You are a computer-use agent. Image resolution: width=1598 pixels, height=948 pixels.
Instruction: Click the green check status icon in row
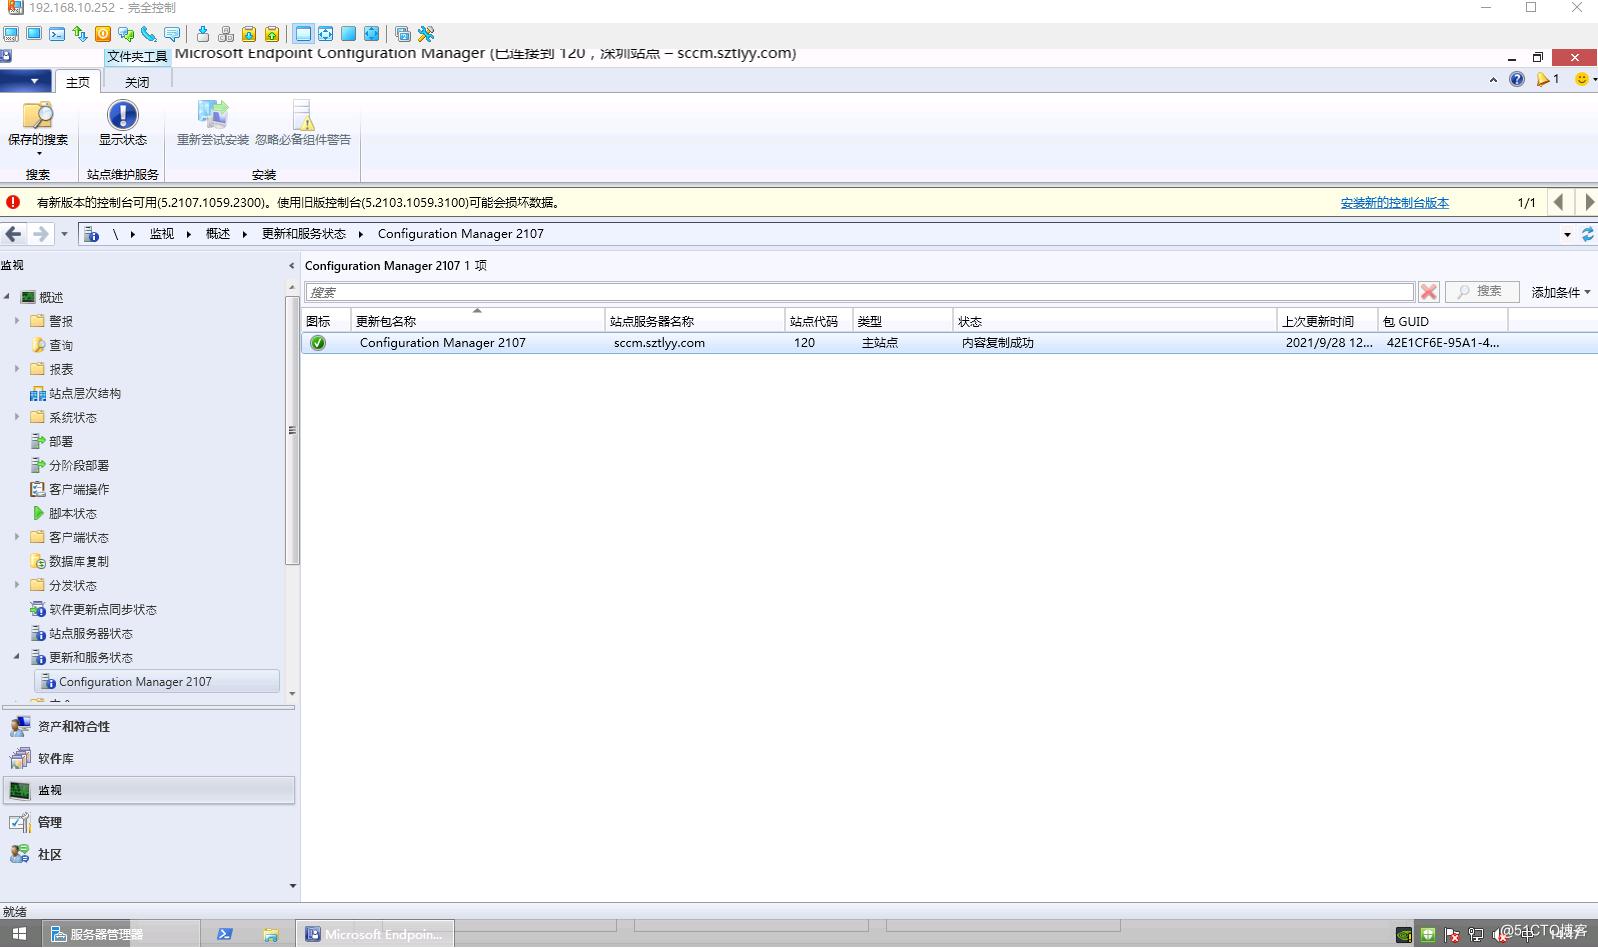[x=318, y=343]
